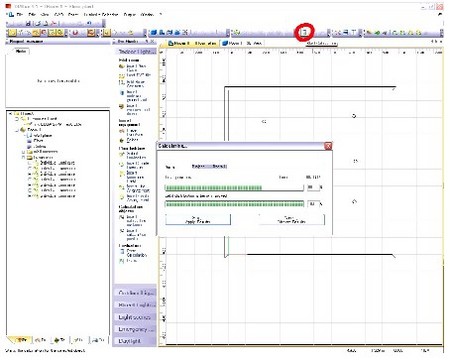Click the green arrow icon in the right toolbar group
Image resolution: width=450 pixels, height=364 pixels.
tap(377, 33)
